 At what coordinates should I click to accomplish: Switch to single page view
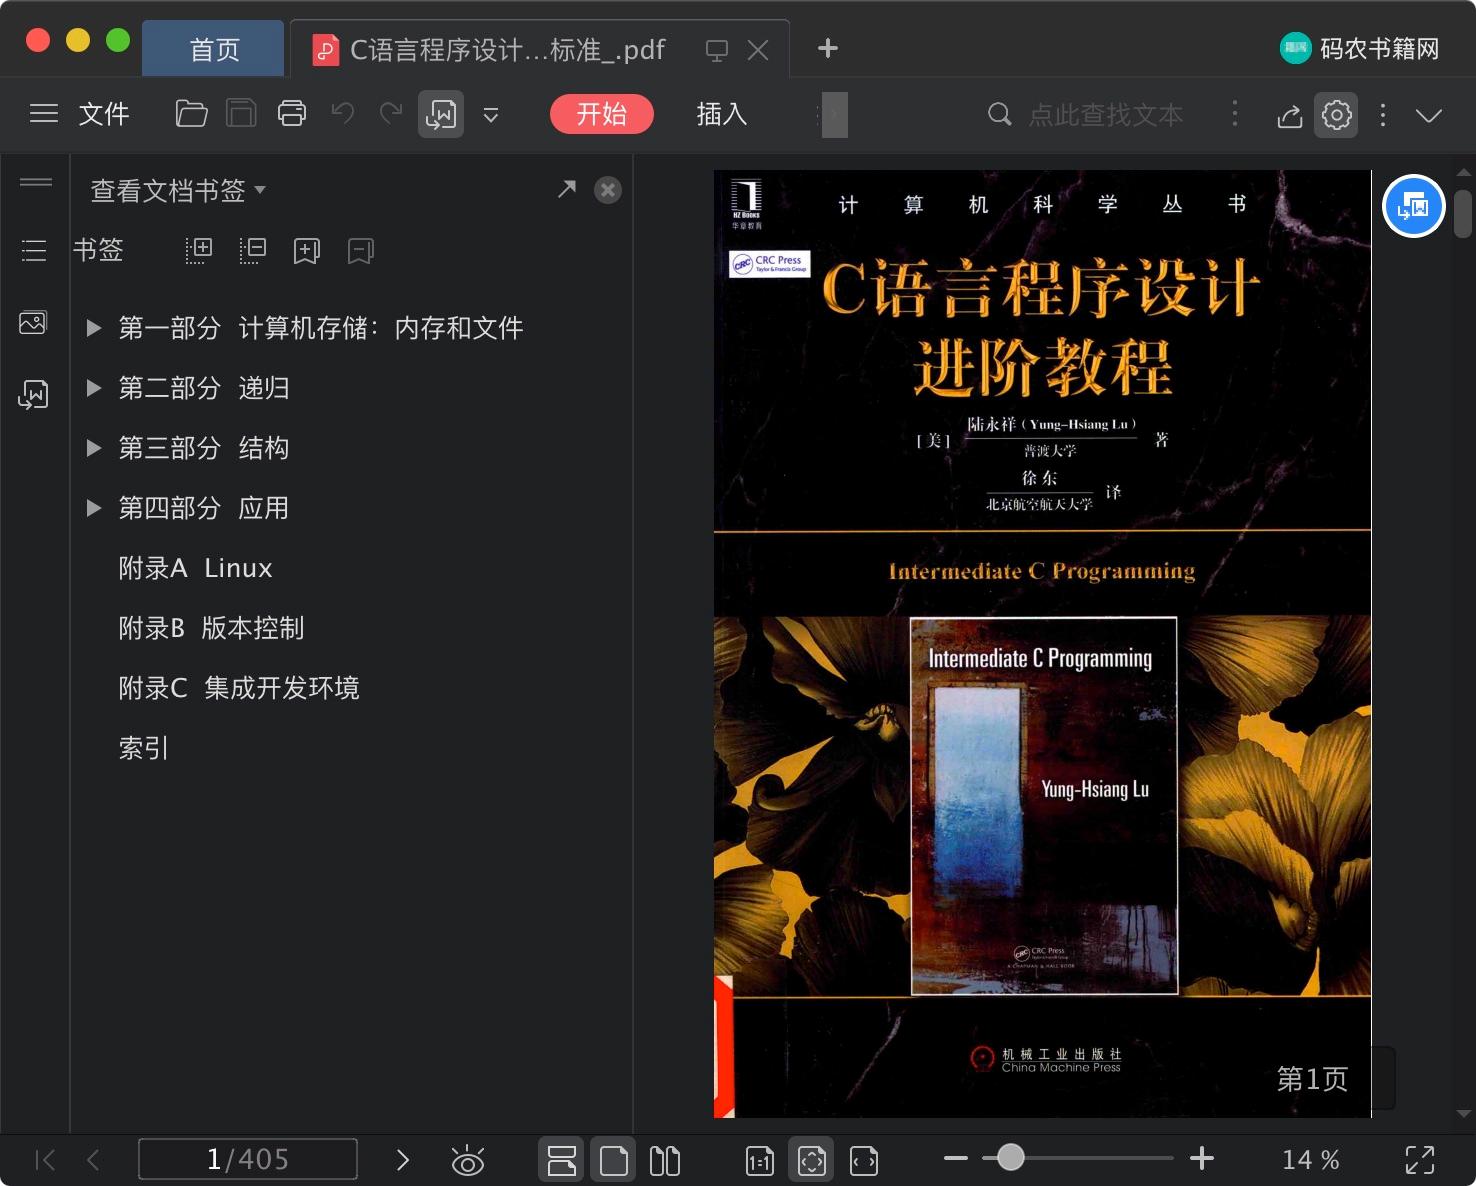point(613,1160)
